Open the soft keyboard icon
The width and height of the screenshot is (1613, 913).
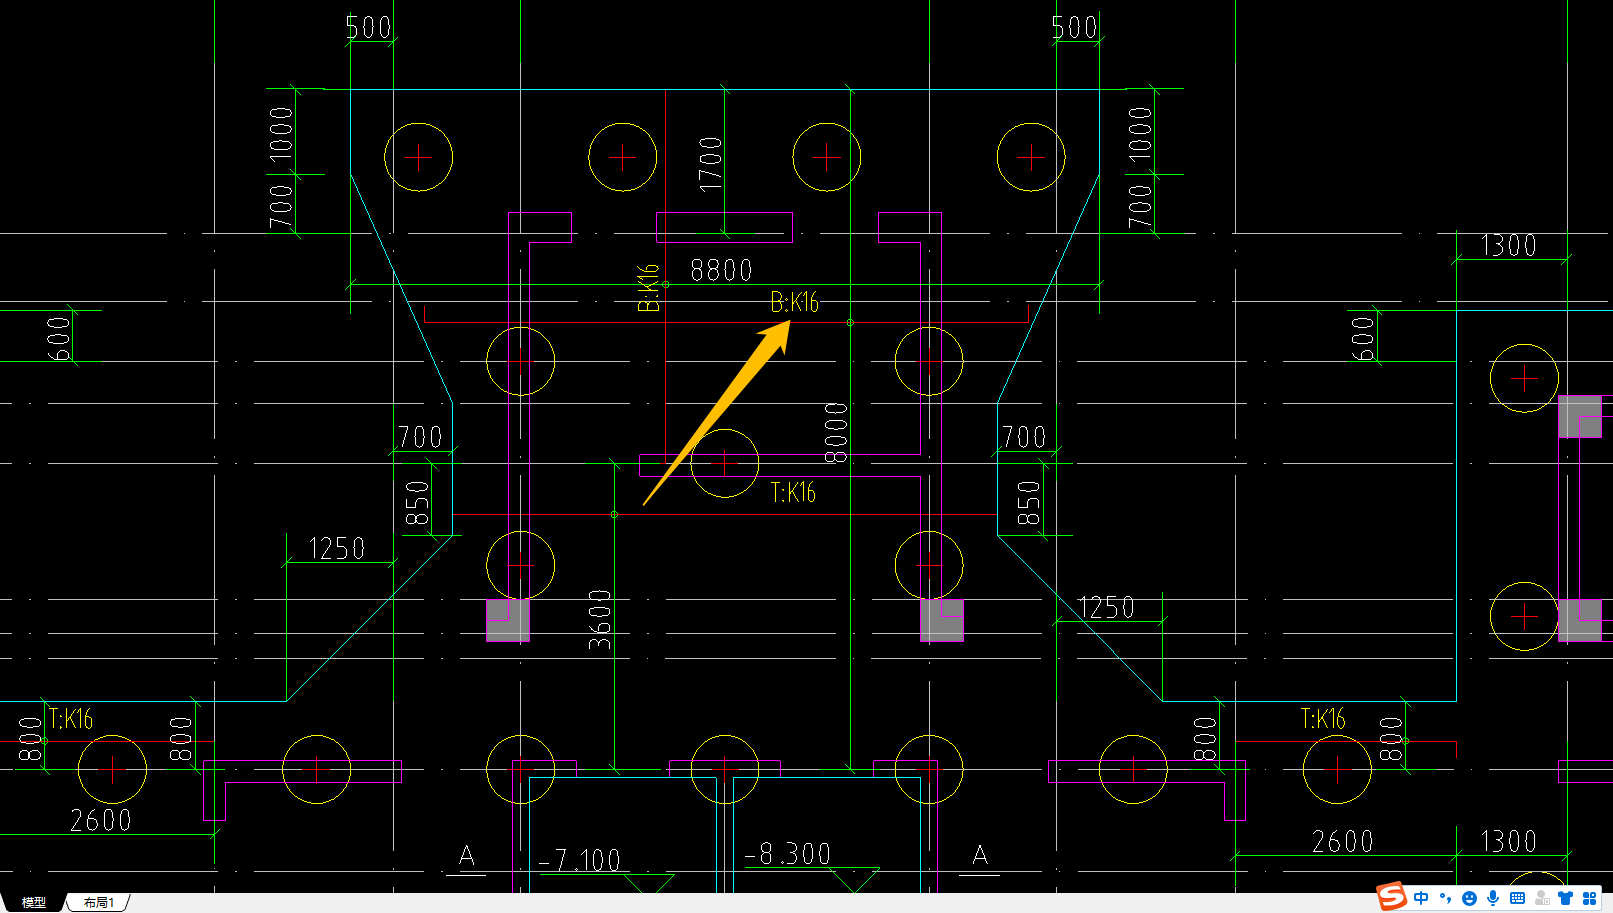tap(1517, 898)
